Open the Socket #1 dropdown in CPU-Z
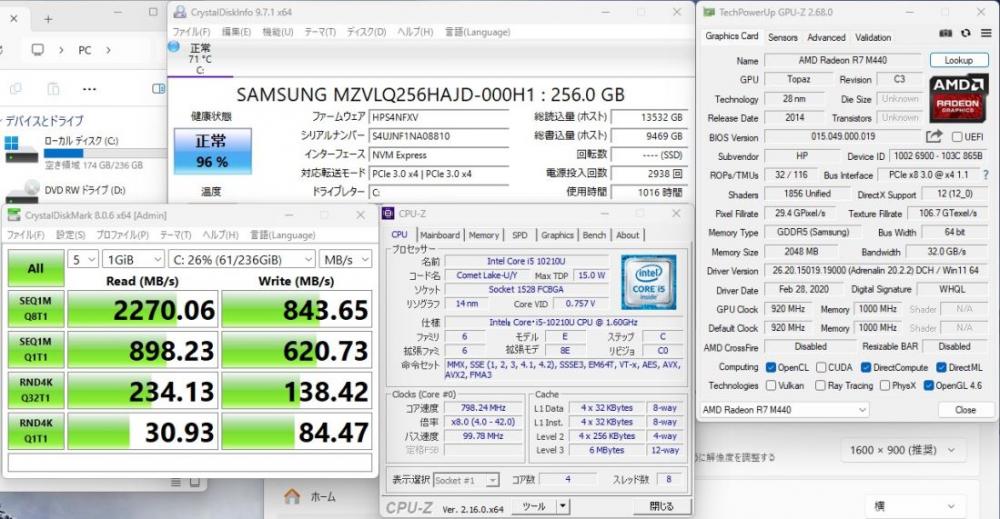 tap(466, 480)
